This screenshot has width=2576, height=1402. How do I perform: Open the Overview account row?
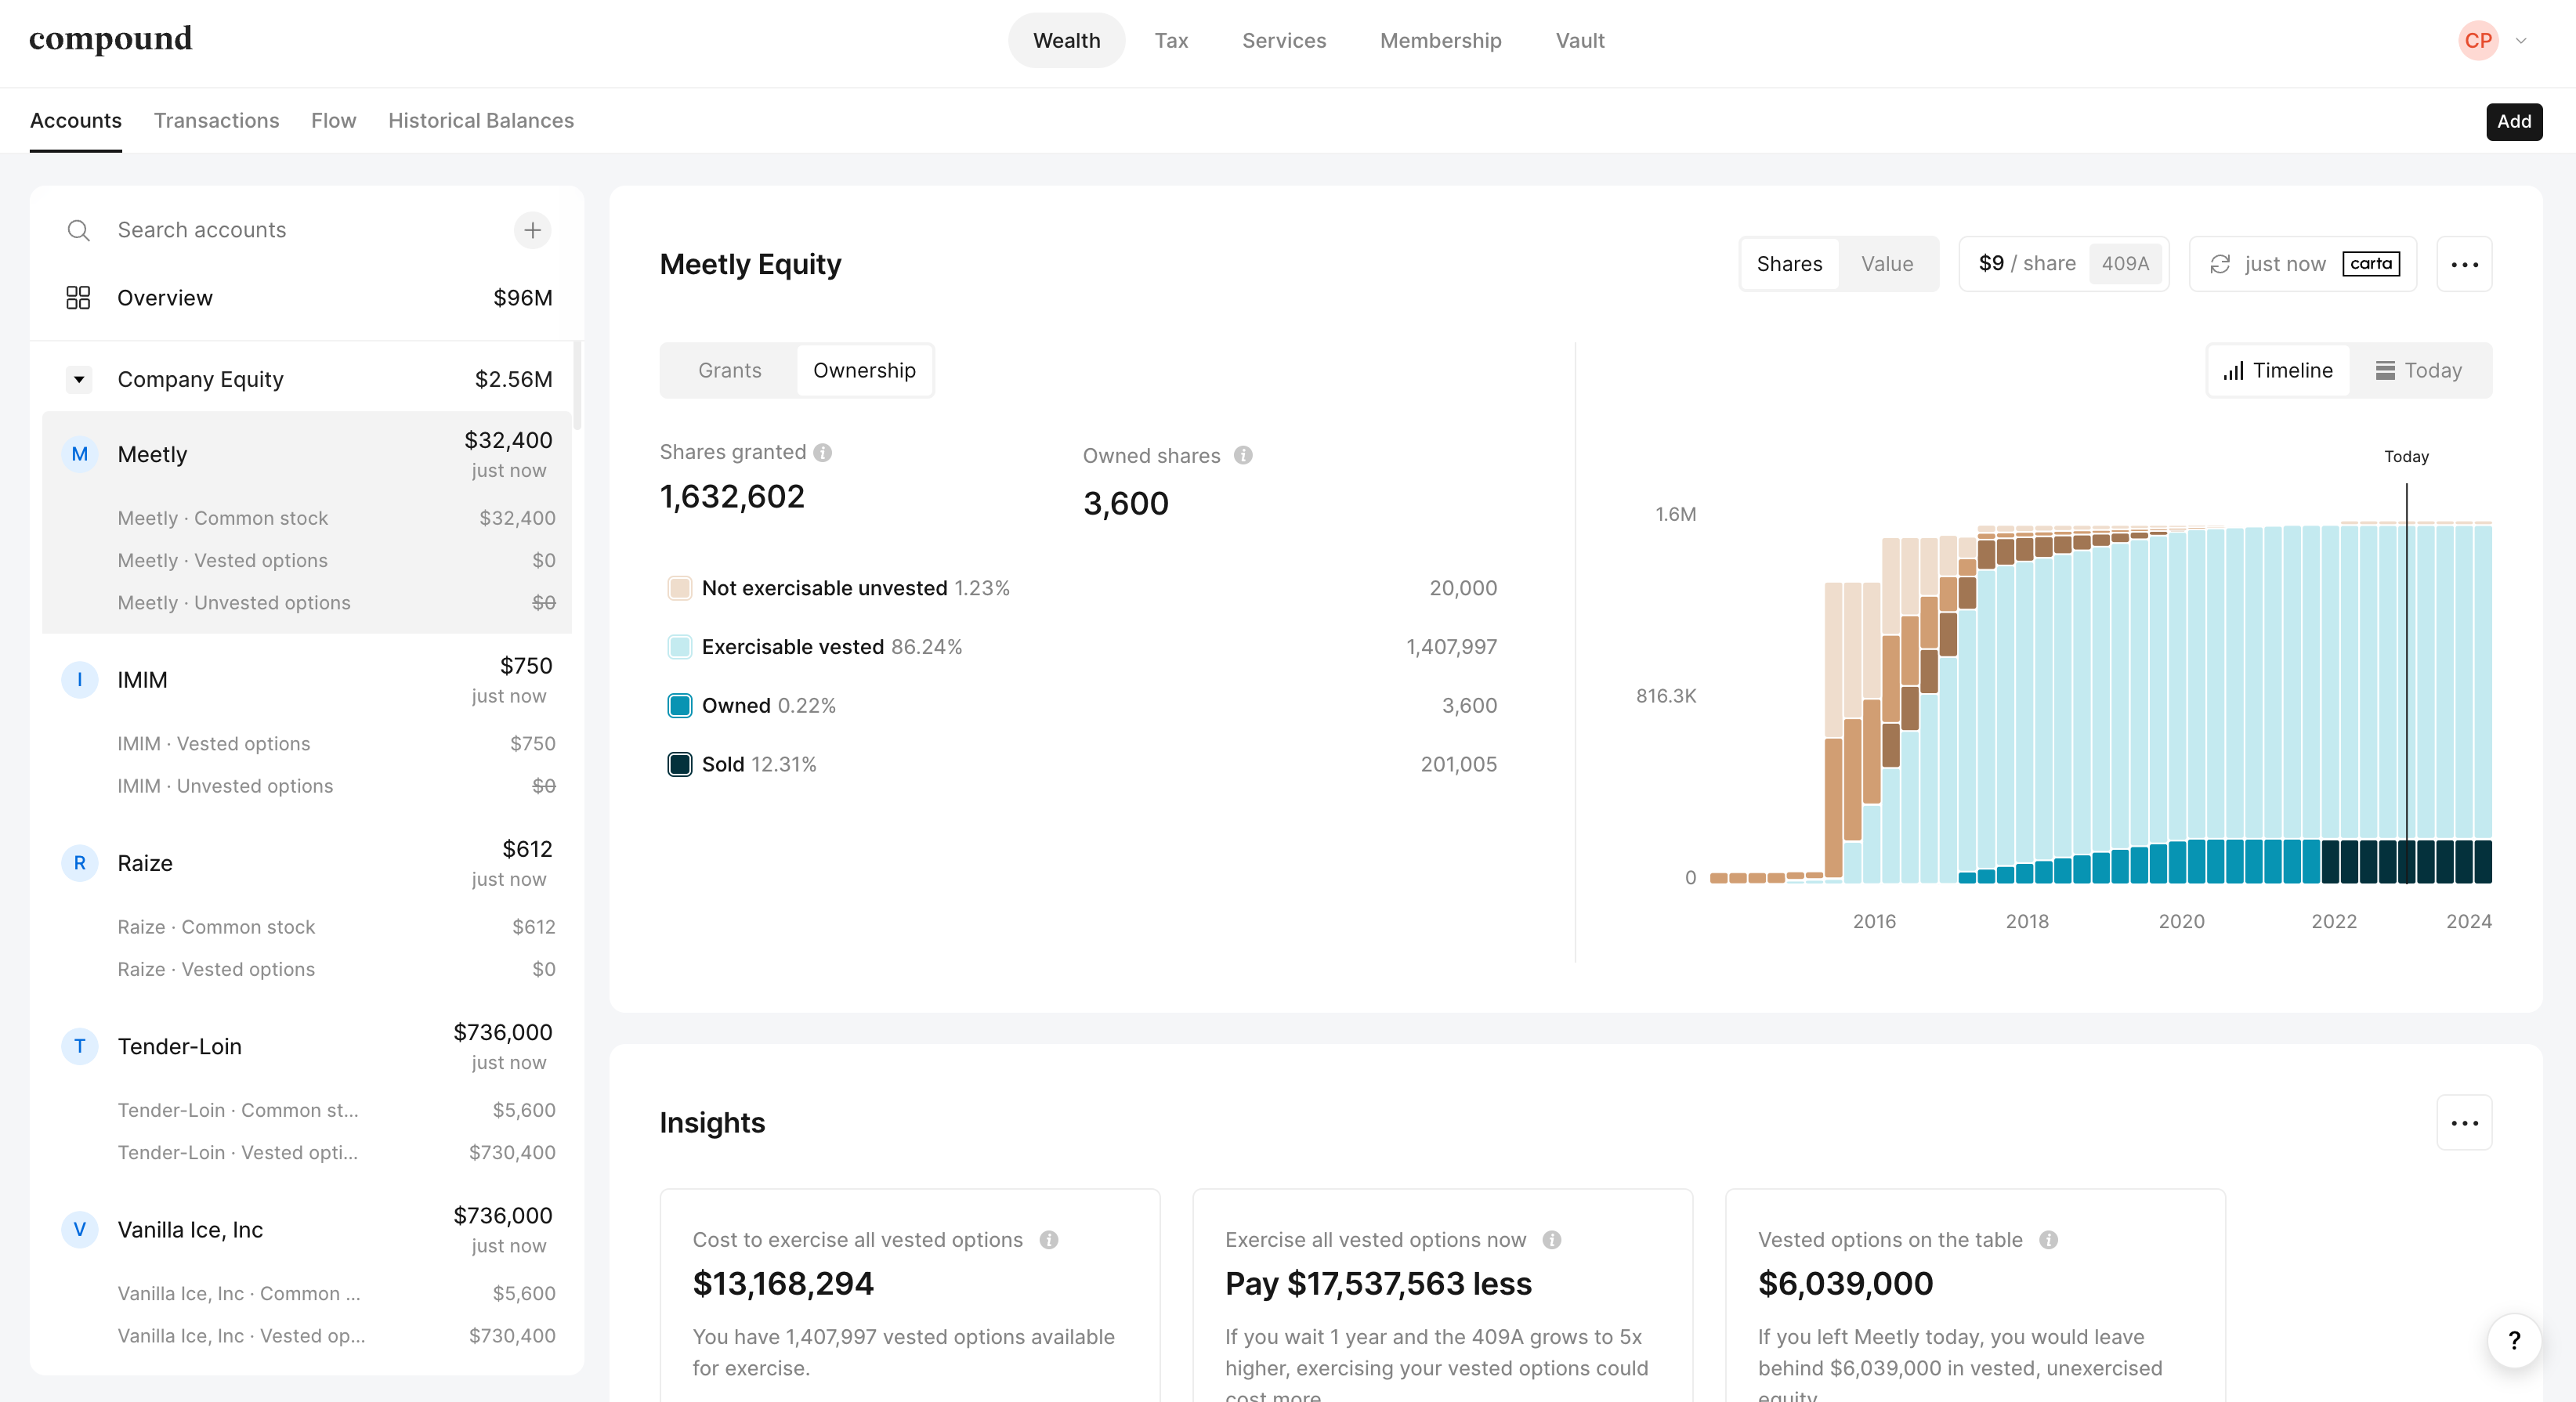307,298
